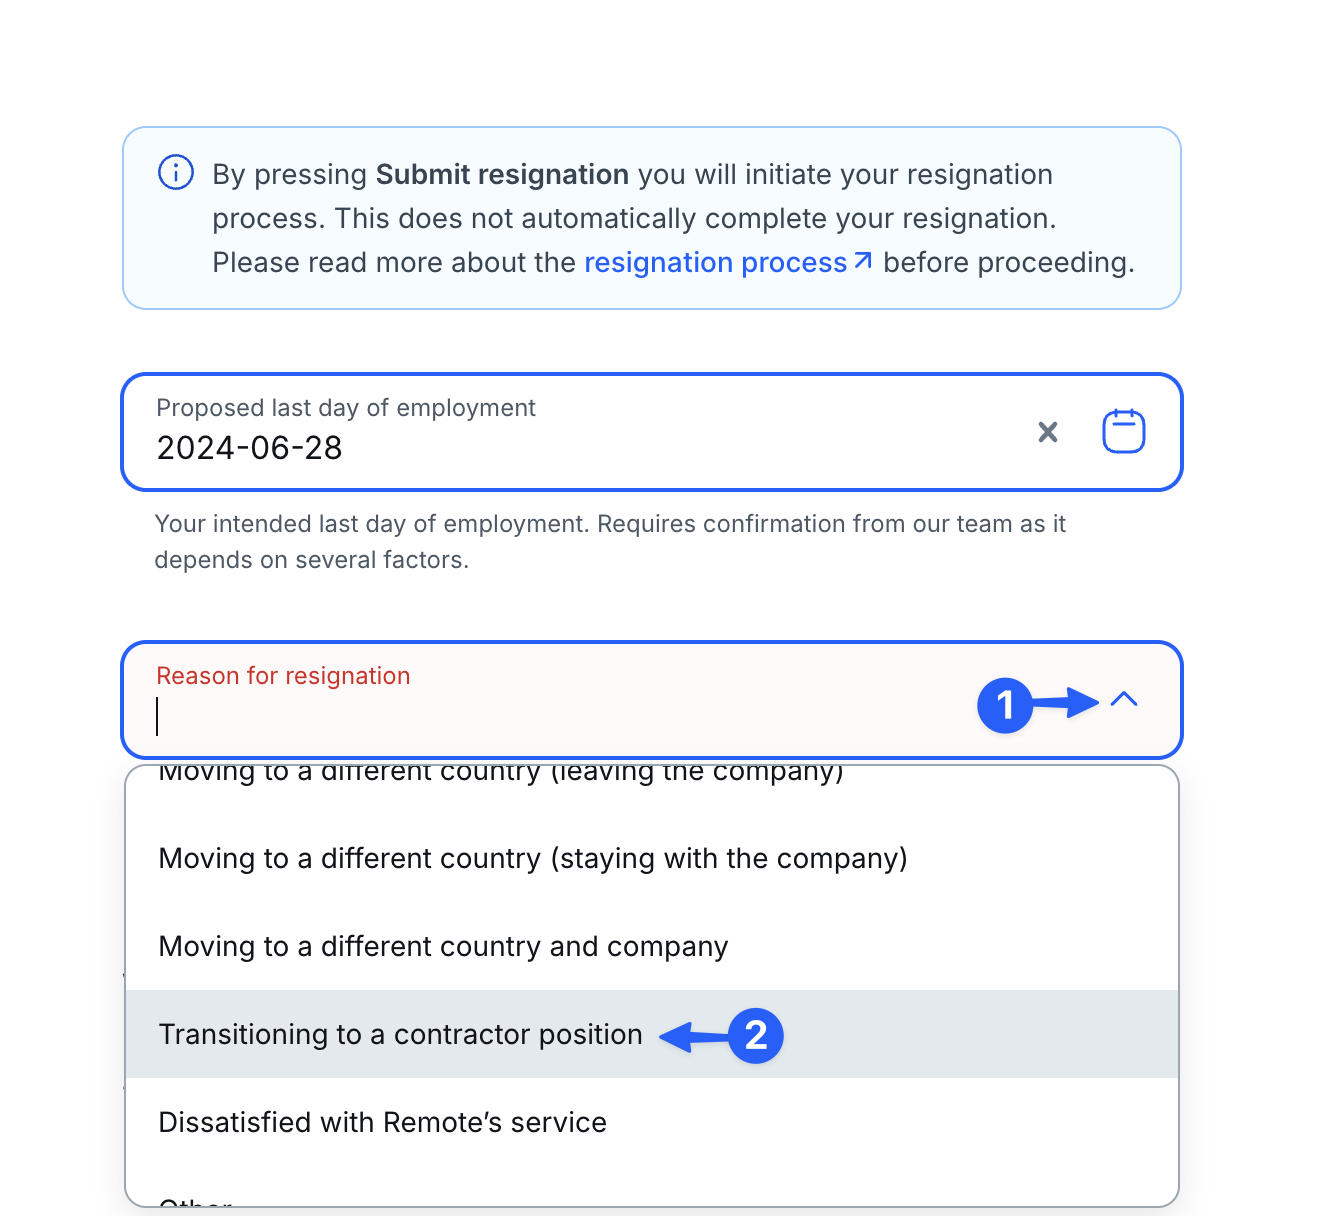1324x1216 pixels.
Task: Click the Proposed last day of employment label
Action: tap(346, 408)
